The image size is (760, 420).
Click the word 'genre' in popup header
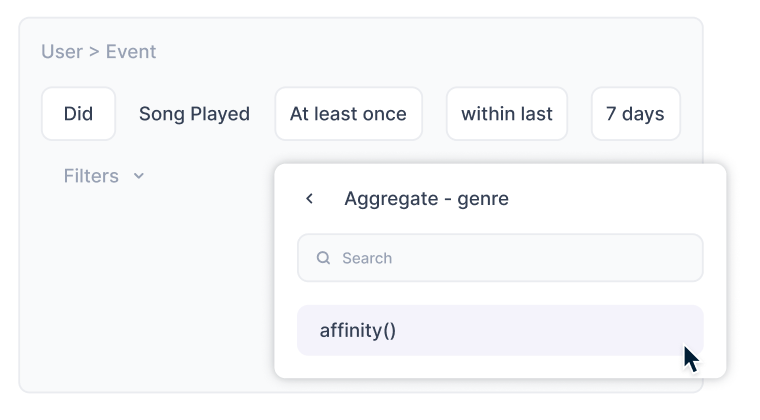pyautogui.click(x=483, y=199)
